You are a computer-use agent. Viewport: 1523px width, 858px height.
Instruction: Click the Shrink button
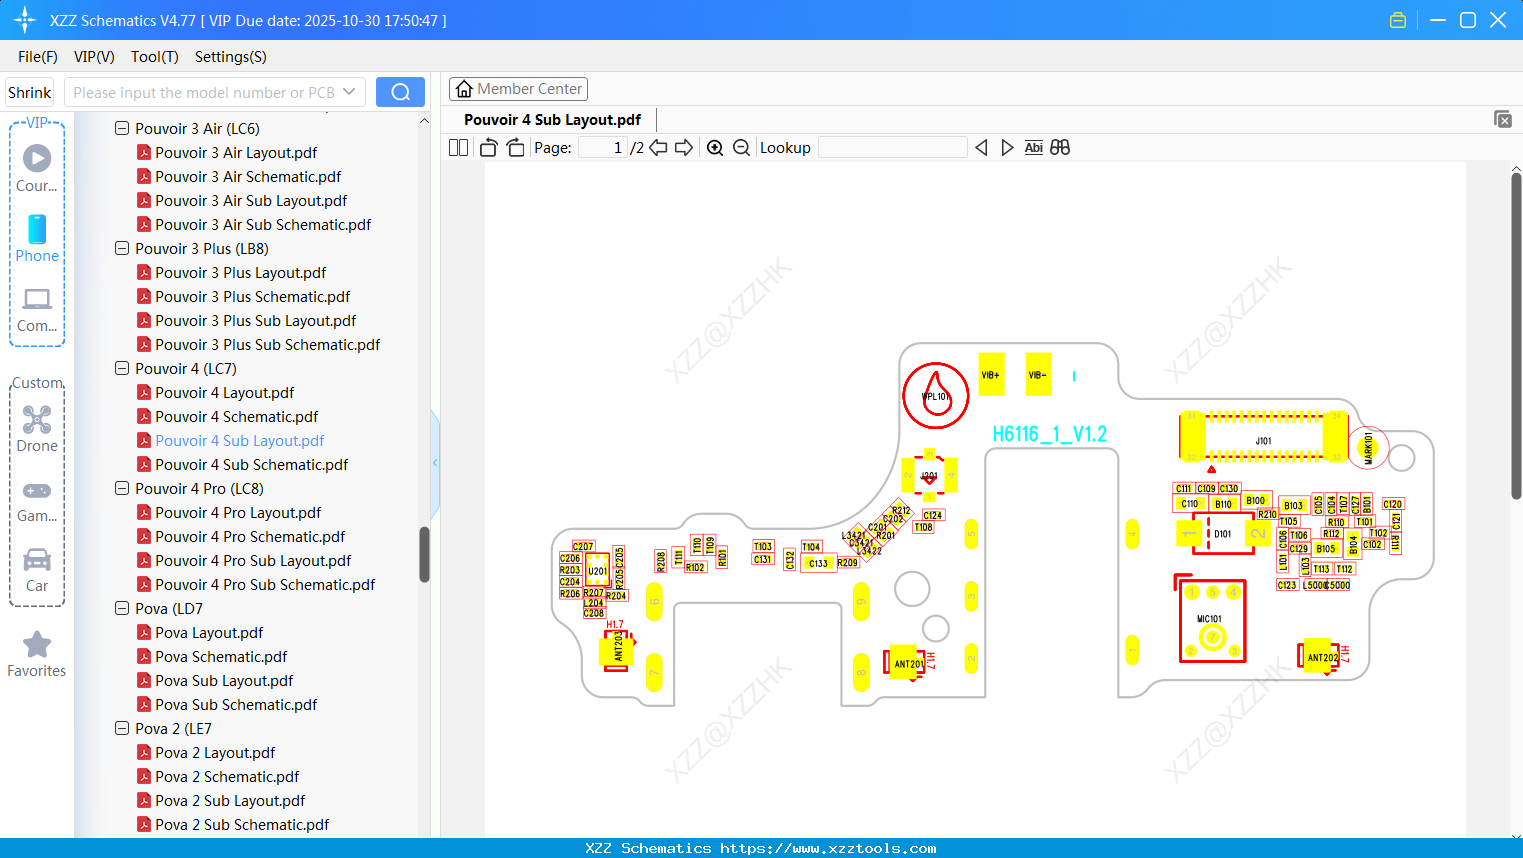pyautogui.click(x=29, y=91)
